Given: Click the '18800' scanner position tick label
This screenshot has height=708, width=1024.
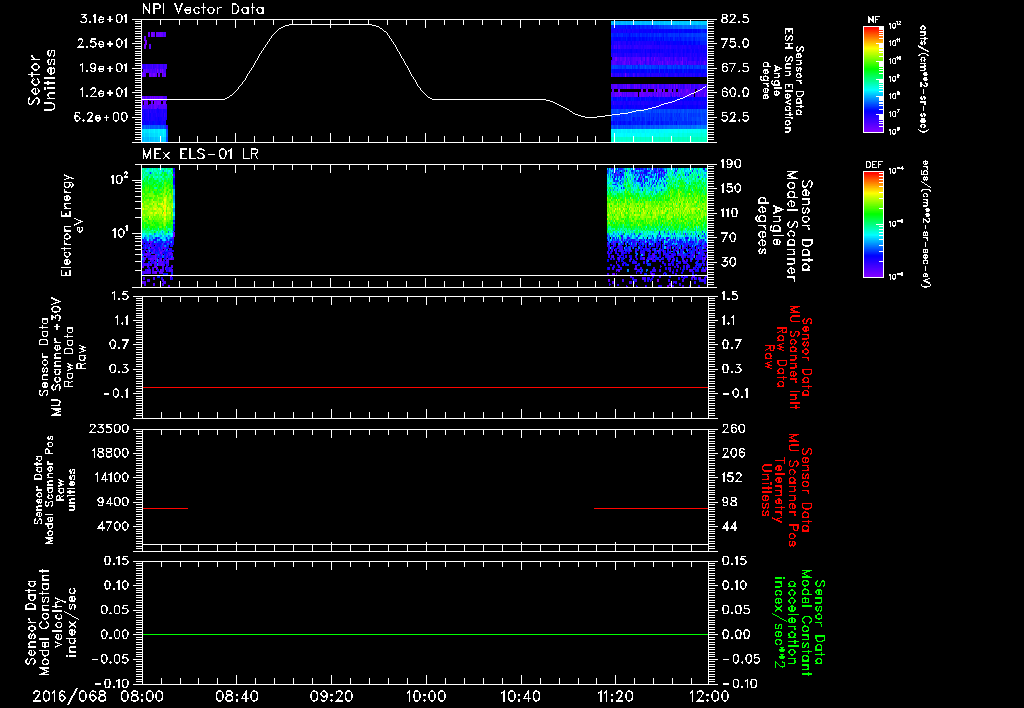Looking at the screenshot, I should (112, 453).
